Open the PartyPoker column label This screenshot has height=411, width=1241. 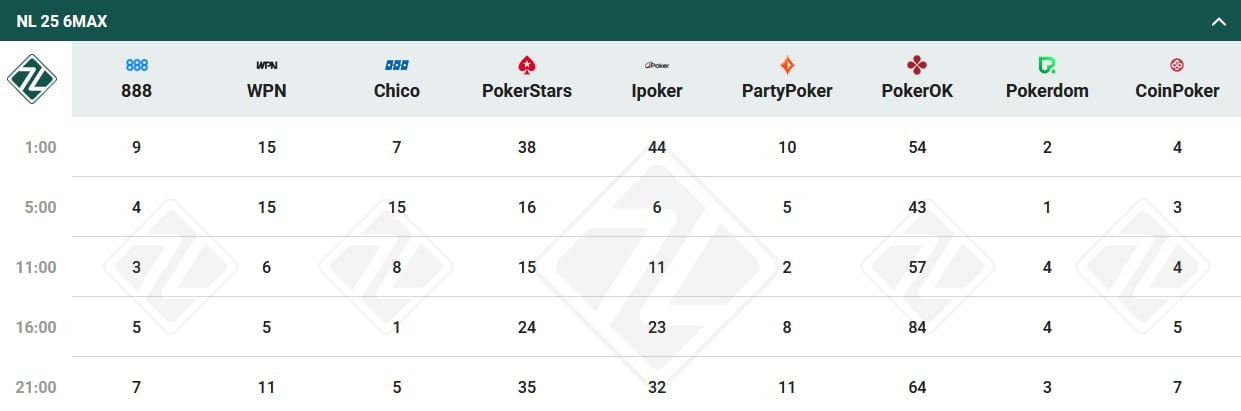[787, 91]
